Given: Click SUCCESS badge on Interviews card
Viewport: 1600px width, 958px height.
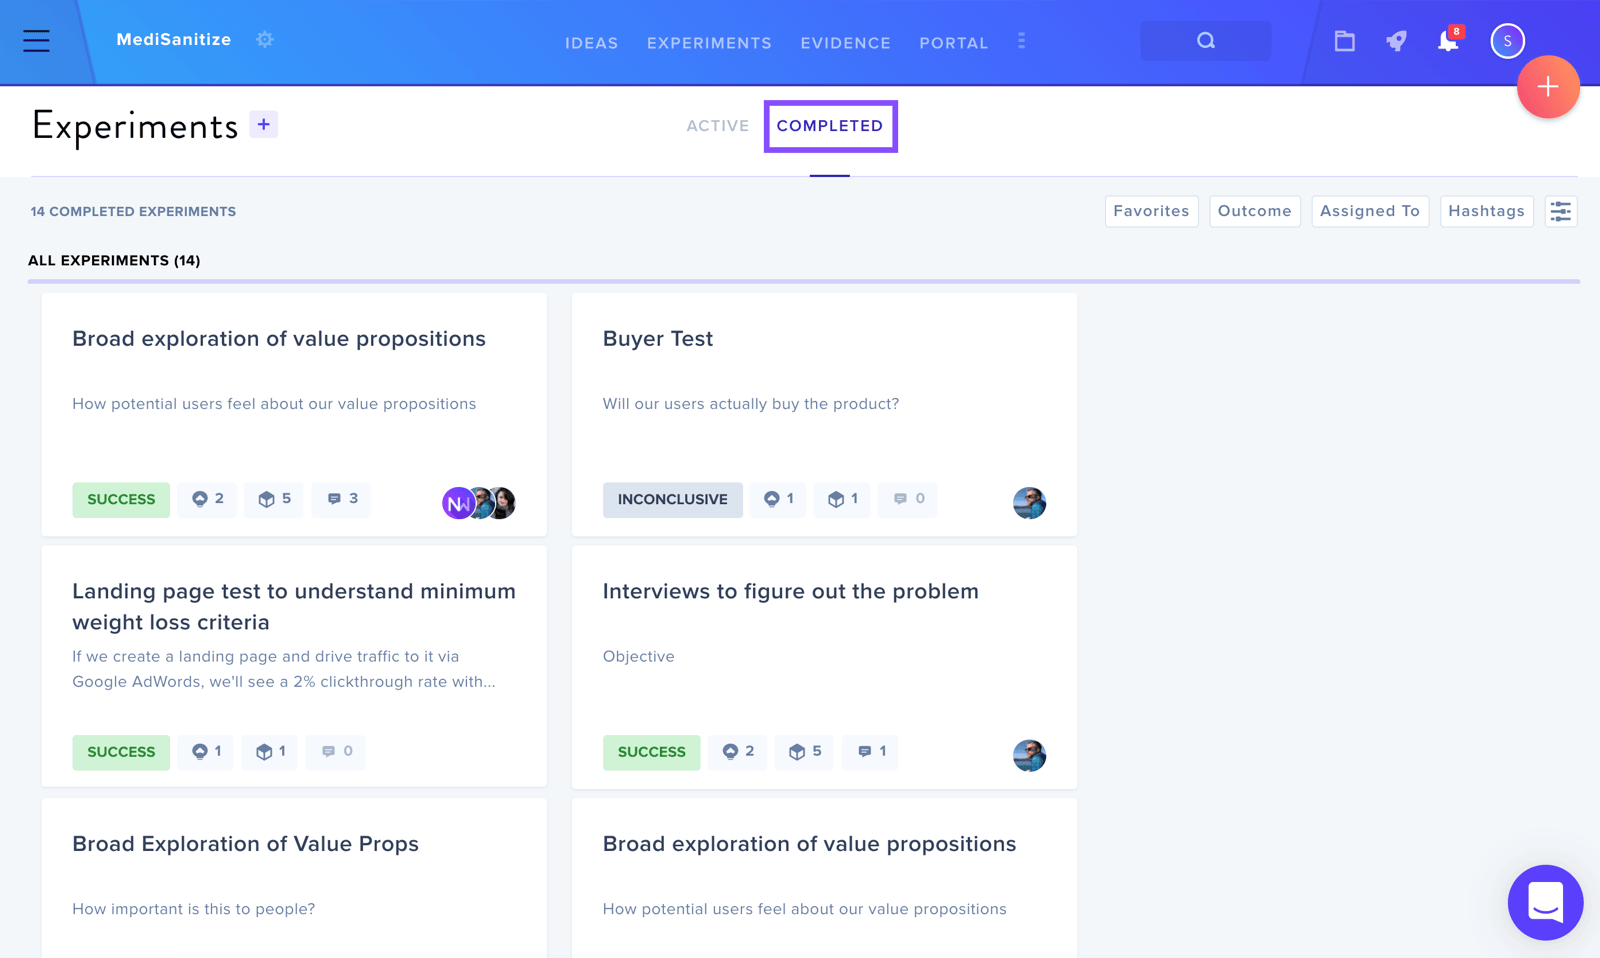Looking at the screenshot, I should [x=651, y=752].
